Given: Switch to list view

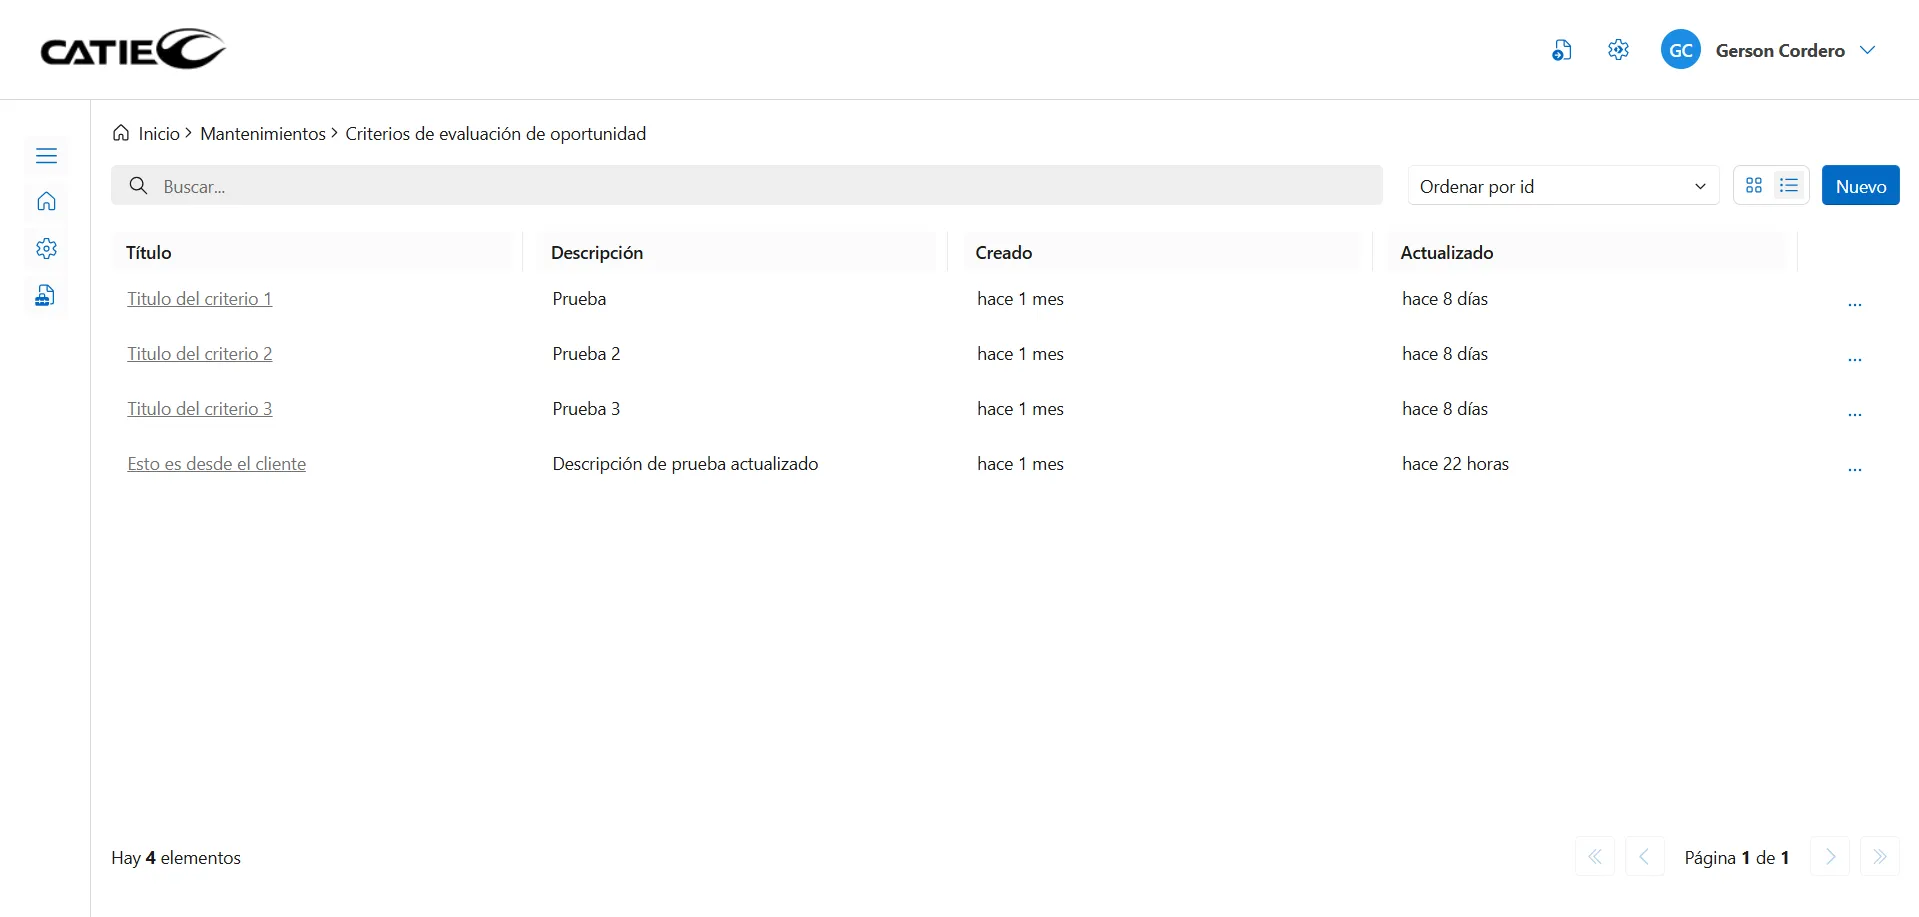Looking at the screenshot, I should [x=1789, y=186].
